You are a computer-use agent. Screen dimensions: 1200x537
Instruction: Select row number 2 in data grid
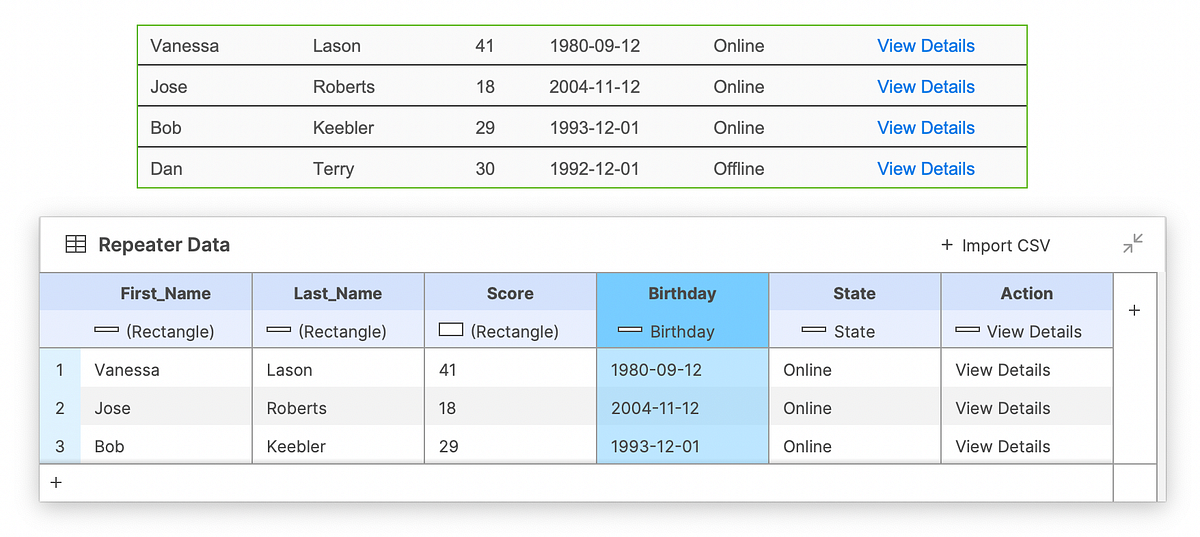[60, 408]
